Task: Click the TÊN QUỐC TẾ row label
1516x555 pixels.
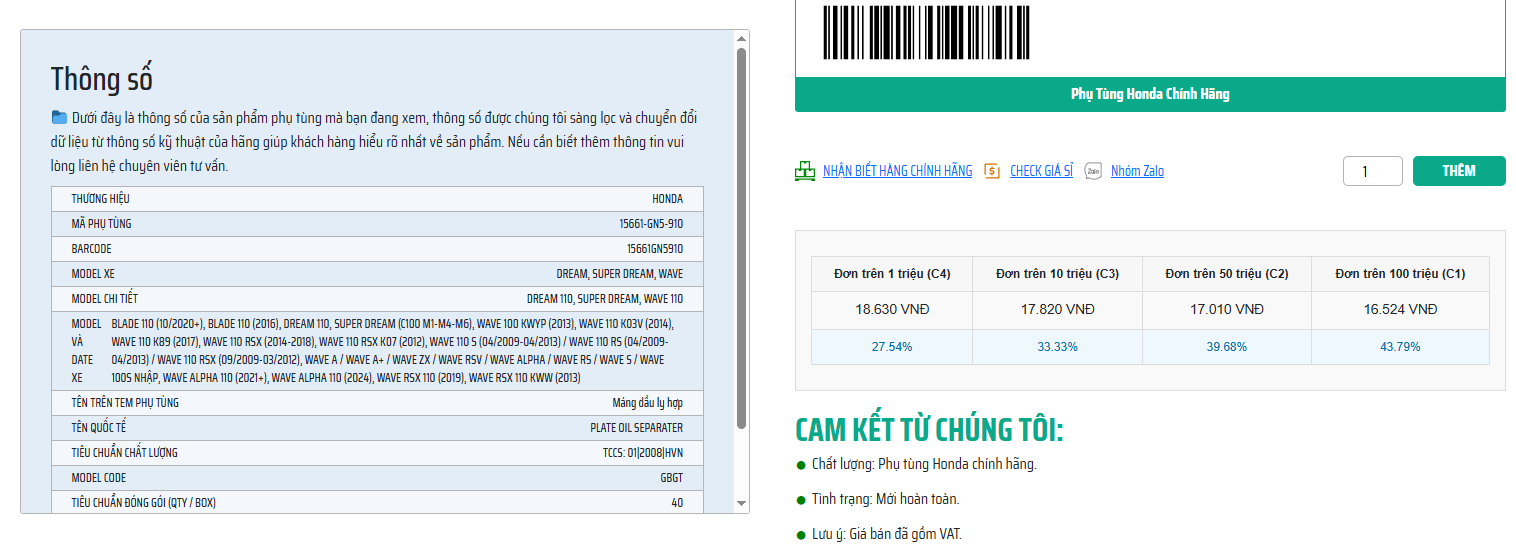Action: click(98, 428)
